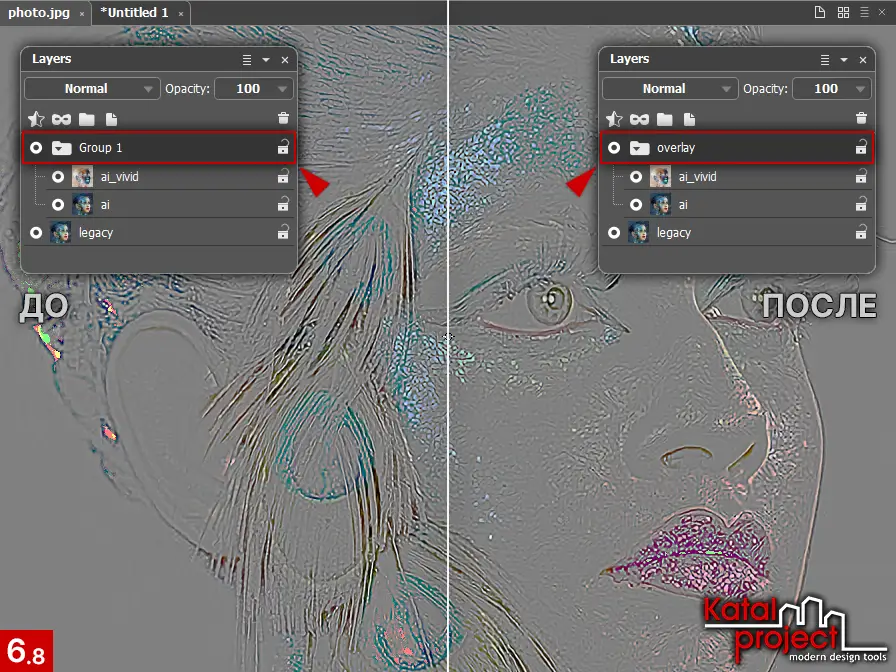
Task: Switch to the photo.jpg document tab
Action: click(x=41, y=13)
